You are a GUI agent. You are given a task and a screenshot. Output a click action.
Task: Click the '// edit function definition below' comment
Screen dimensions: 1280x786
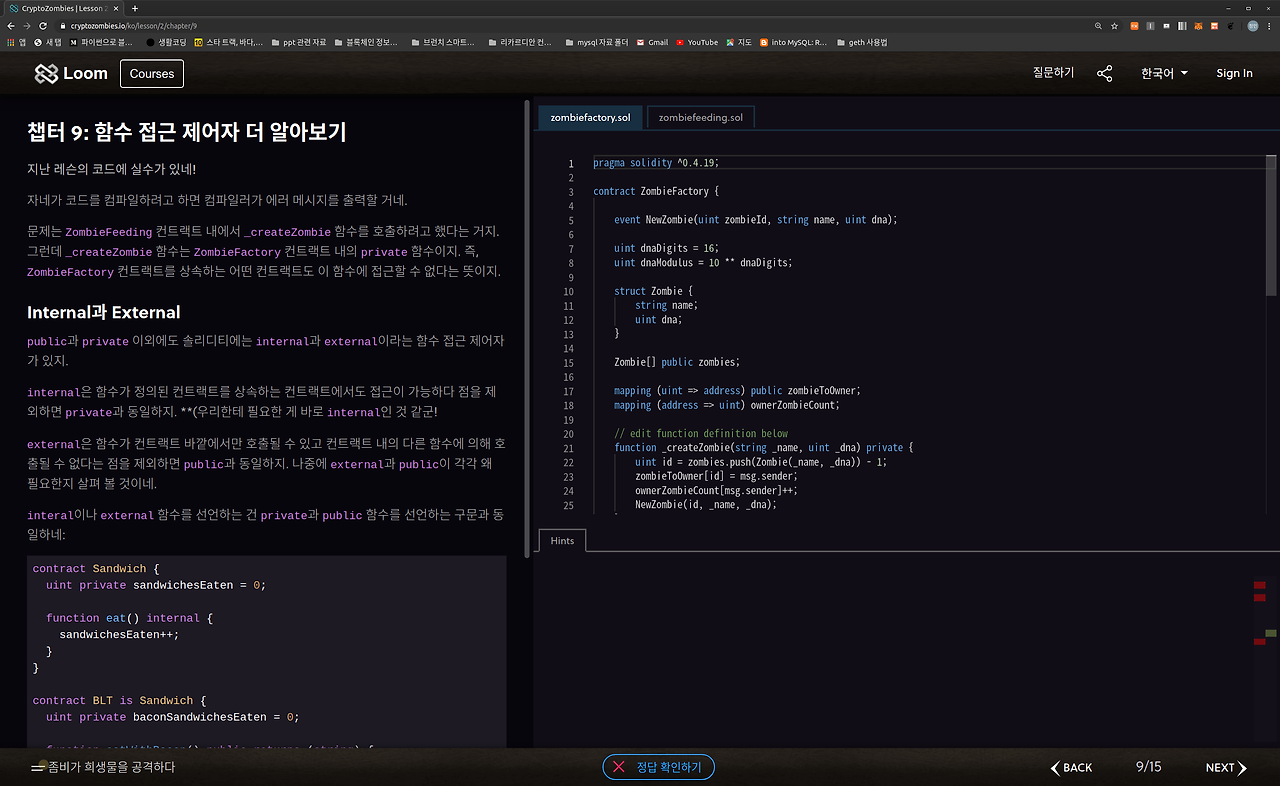point(701,434)
